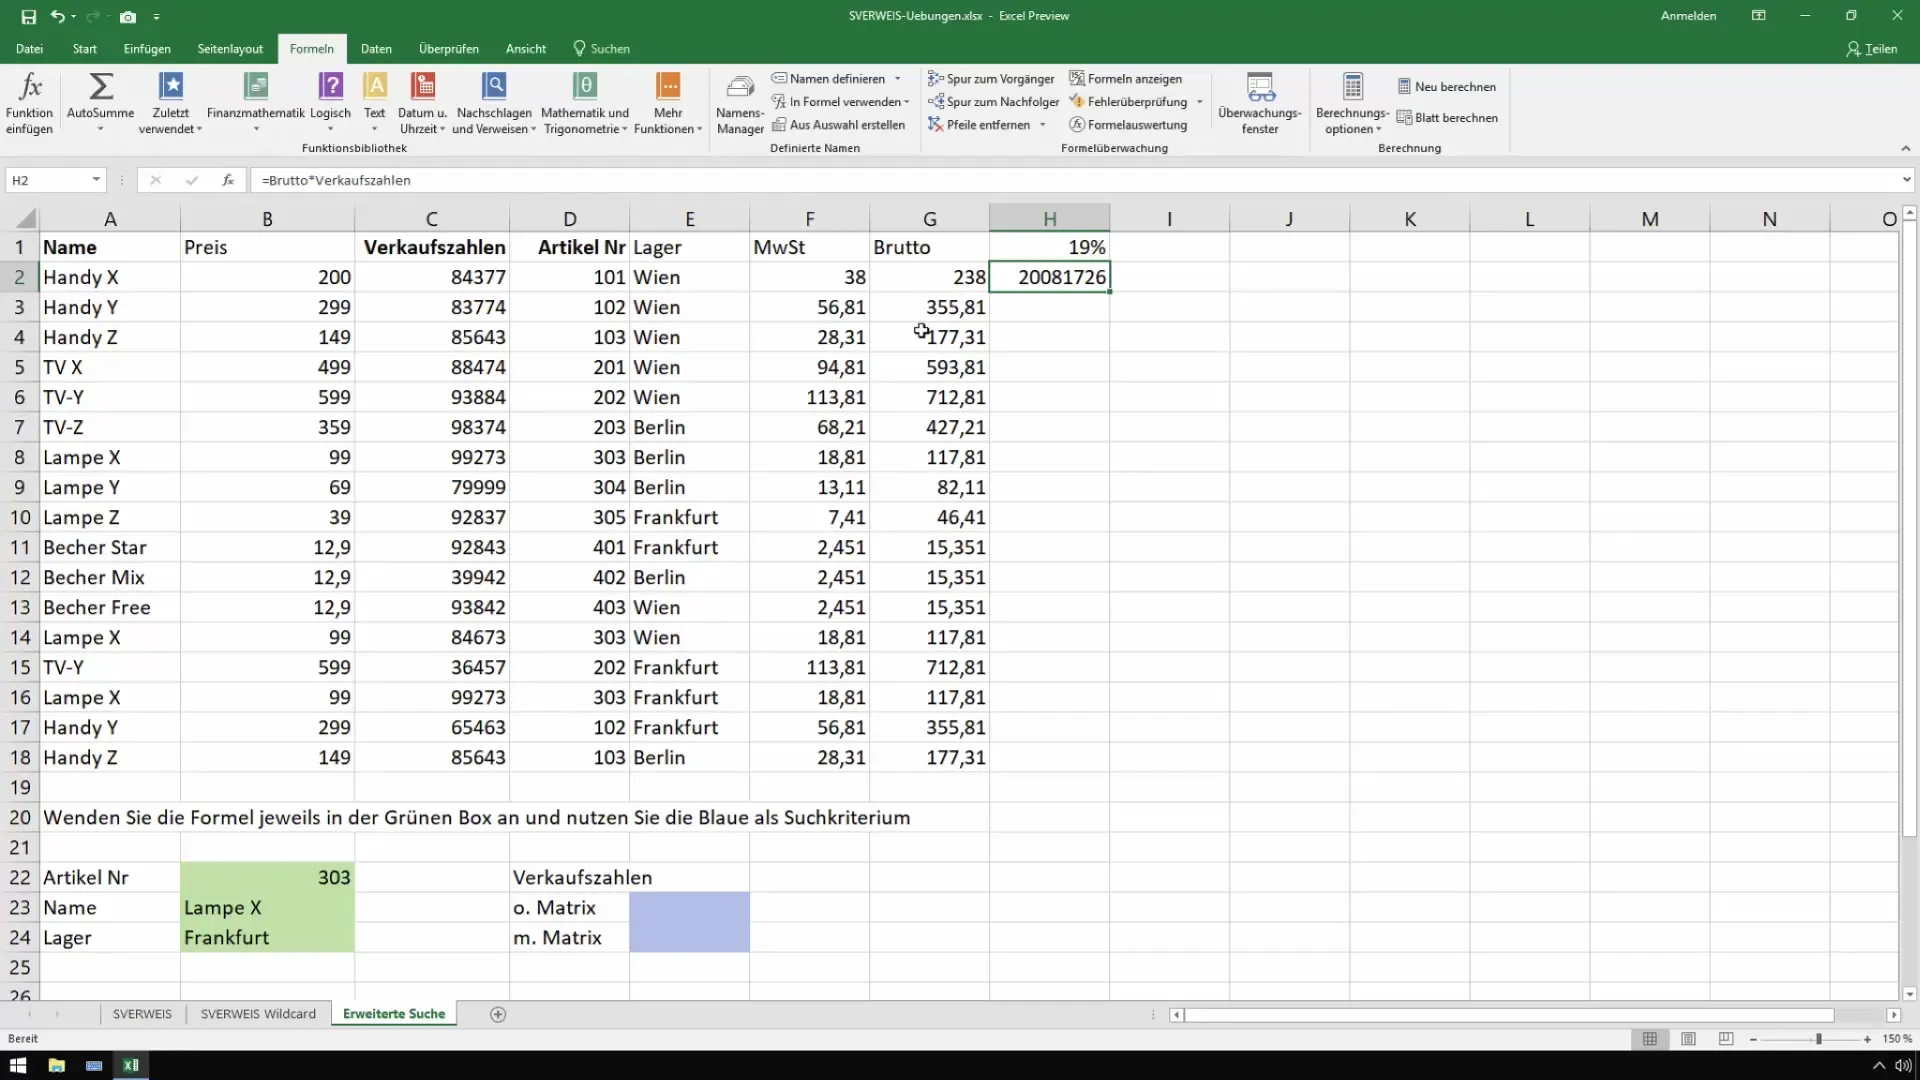Image resolution: width=1920 pixels, height=1080 pixels.
Task: Open Datum u. Uhrzeit functions
Action: click(x=422, y=103)
